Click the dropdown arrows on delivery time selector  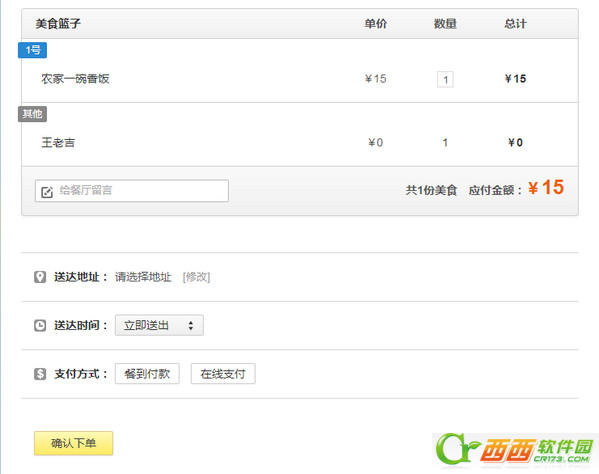coord(191,325)
